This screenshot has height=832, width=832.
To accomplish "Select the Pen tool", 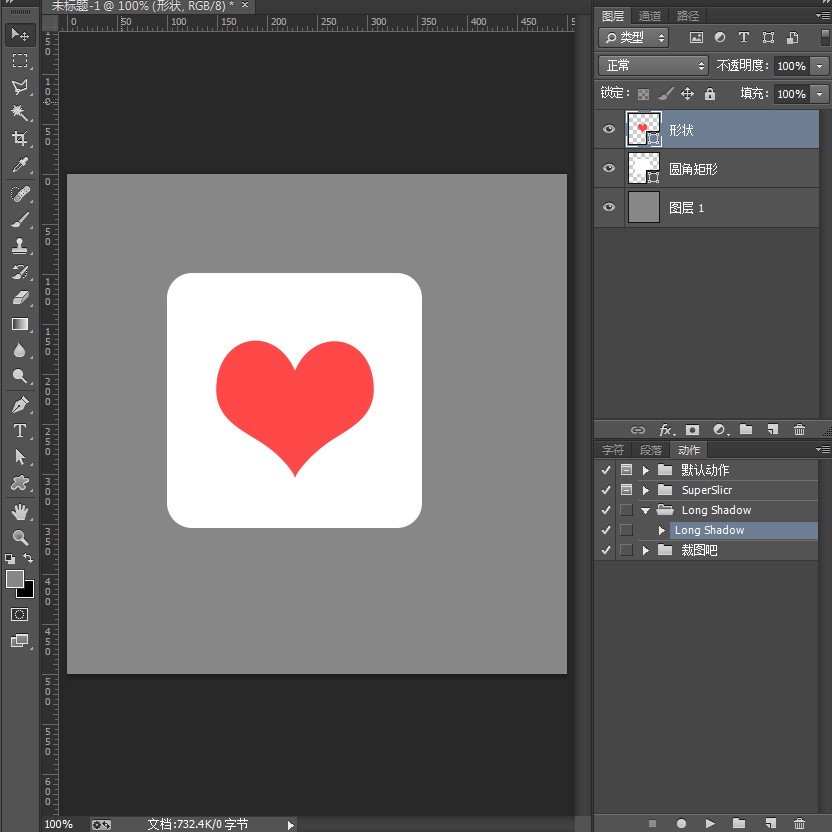I will (x=20, y=405).
